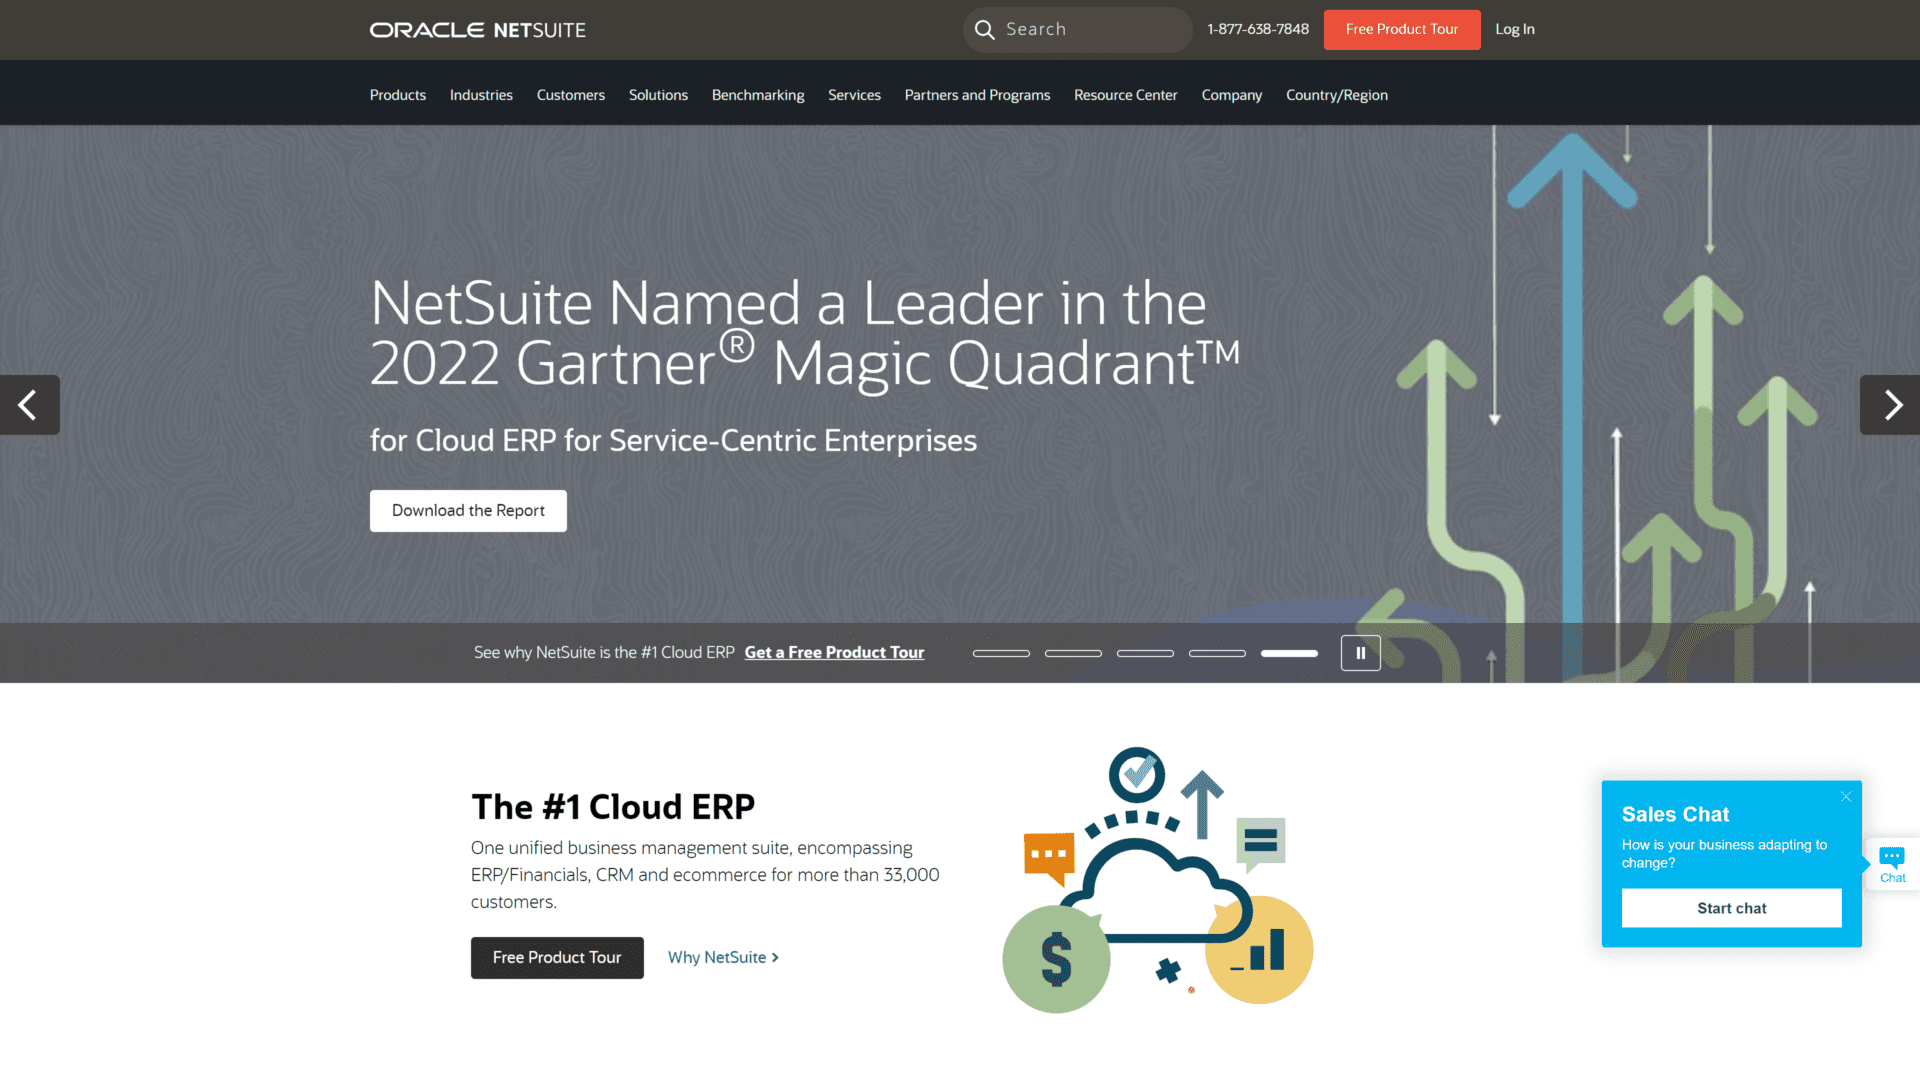This screenshot has width=1920, height=1080.
Task: Click the search magnifying glass icon
Action: (x=986, y=29)
